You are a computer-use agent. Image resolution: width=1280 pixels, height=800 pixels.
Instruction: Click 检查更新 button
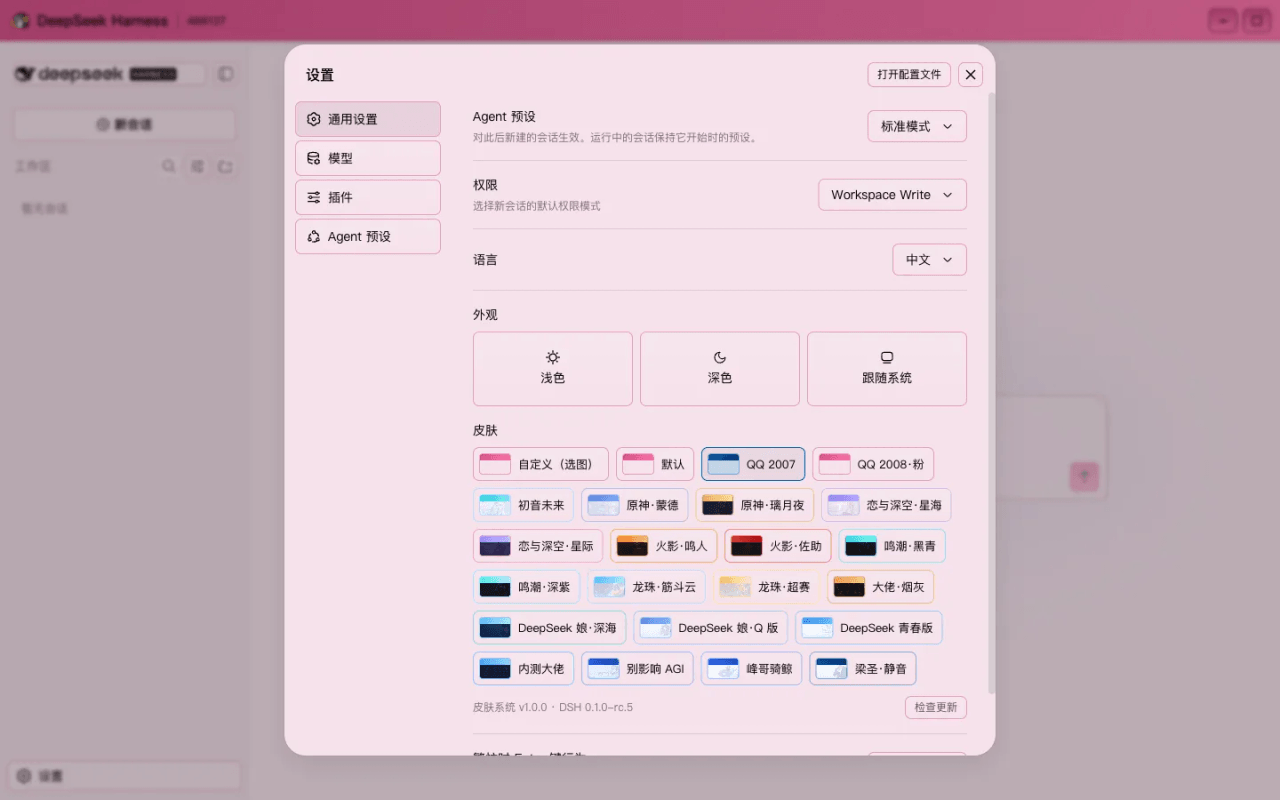(936, 707)
